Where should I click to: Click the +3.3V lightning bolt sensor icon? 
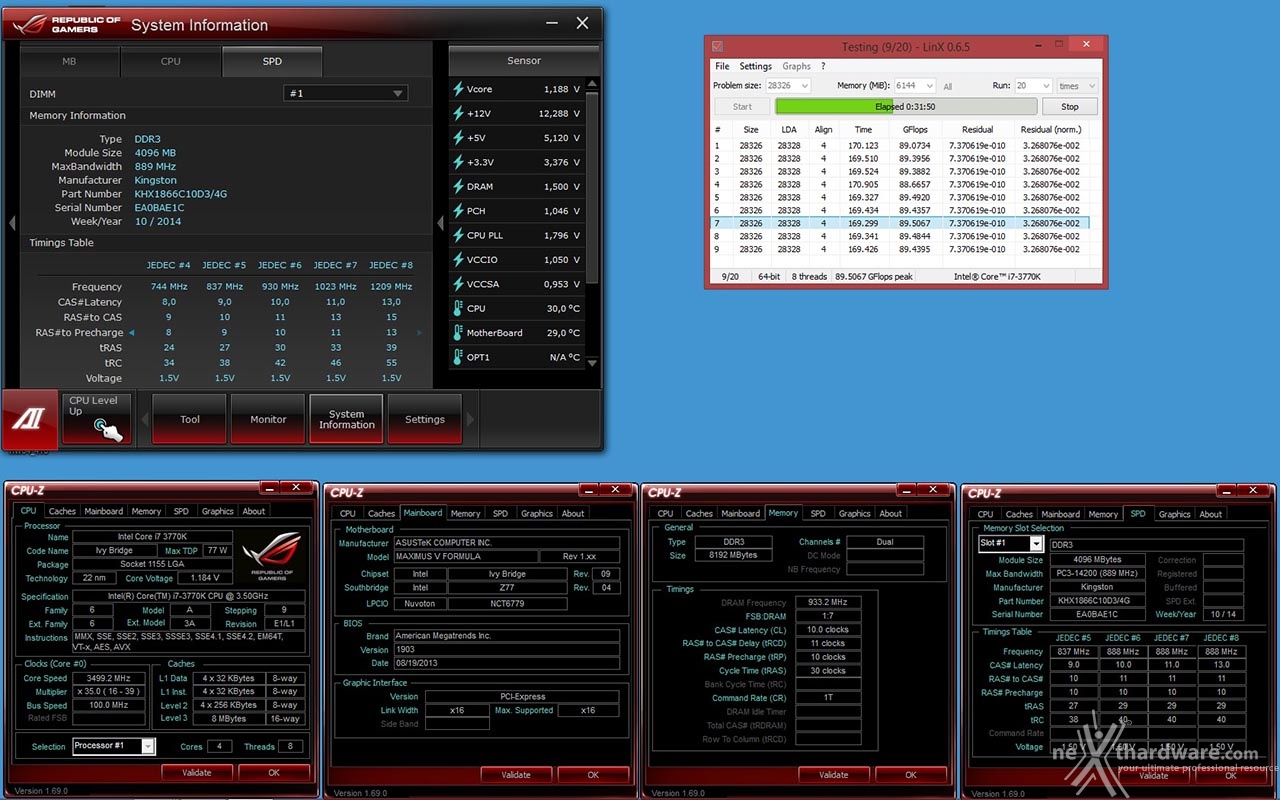coord(458,162)
